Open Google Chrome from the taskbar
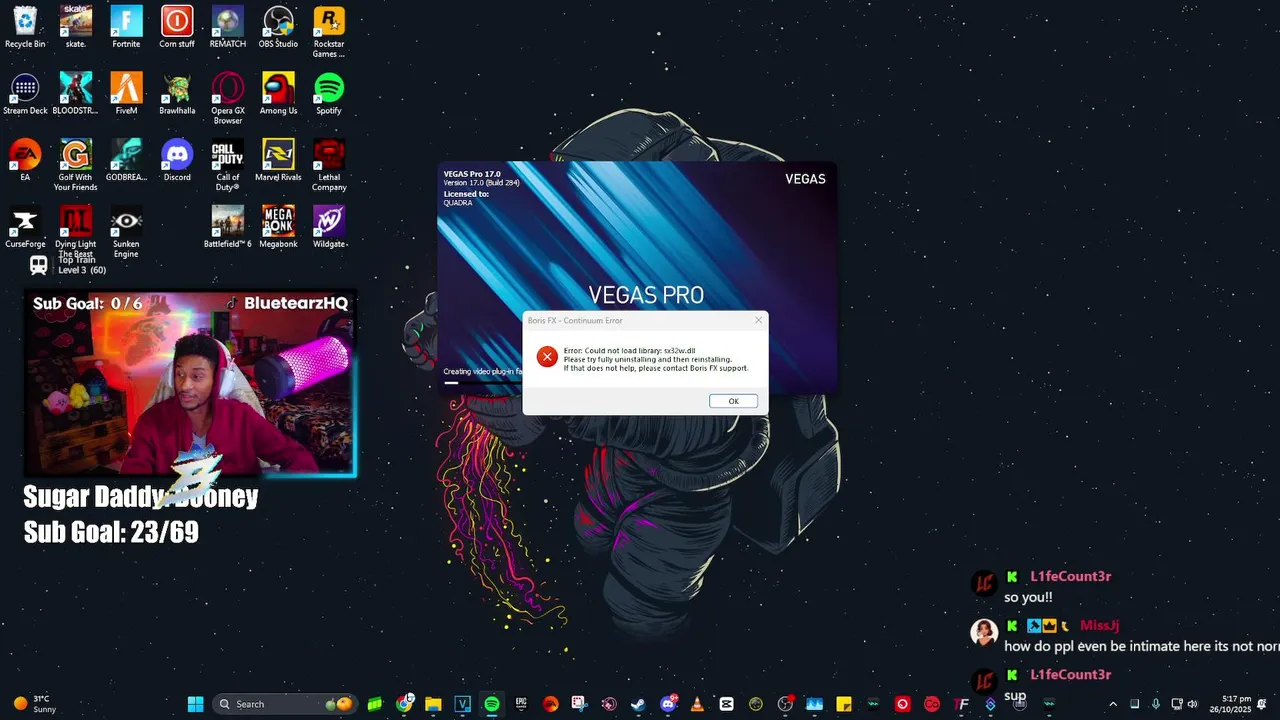The height and width of the screenshot is (720, 1280). (x=404, y=704)
